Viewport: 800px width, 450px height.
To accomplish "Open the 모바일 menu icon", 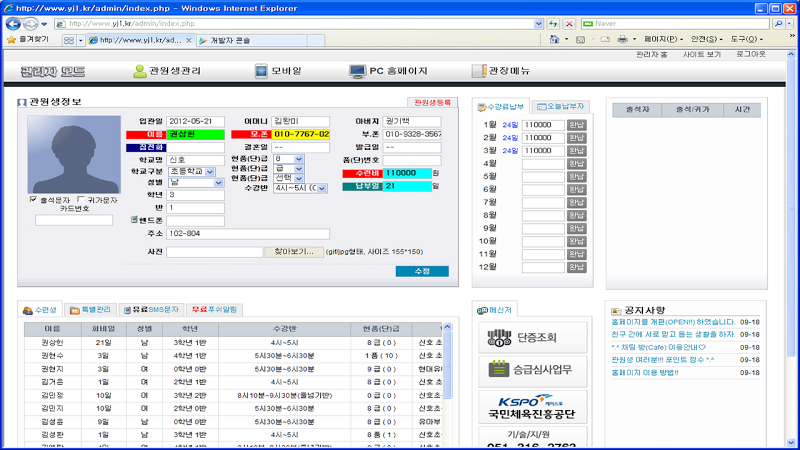I will pos(285,71).
